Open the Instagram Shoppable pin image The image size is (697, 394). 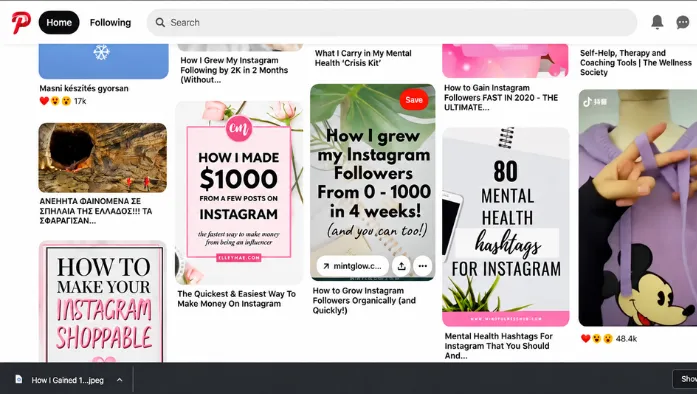103,302
